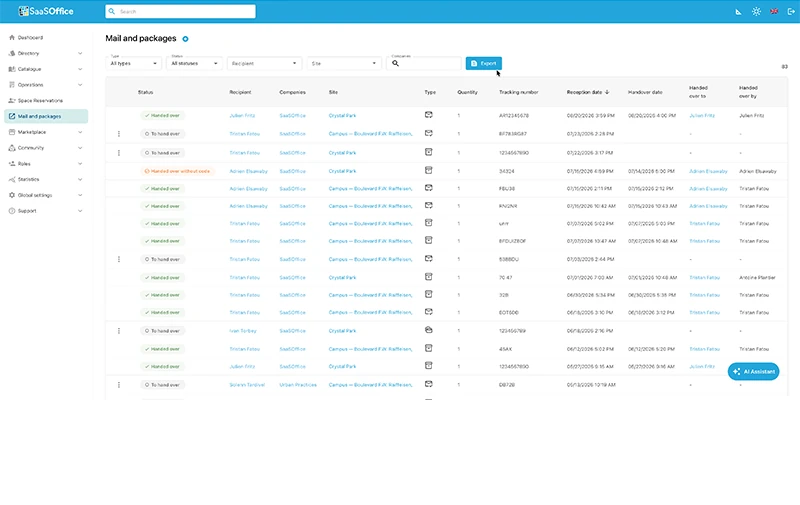The width and height of the screenshot is (800, 505).
Task: Click the logout icon in top bar
Action: 791,11
